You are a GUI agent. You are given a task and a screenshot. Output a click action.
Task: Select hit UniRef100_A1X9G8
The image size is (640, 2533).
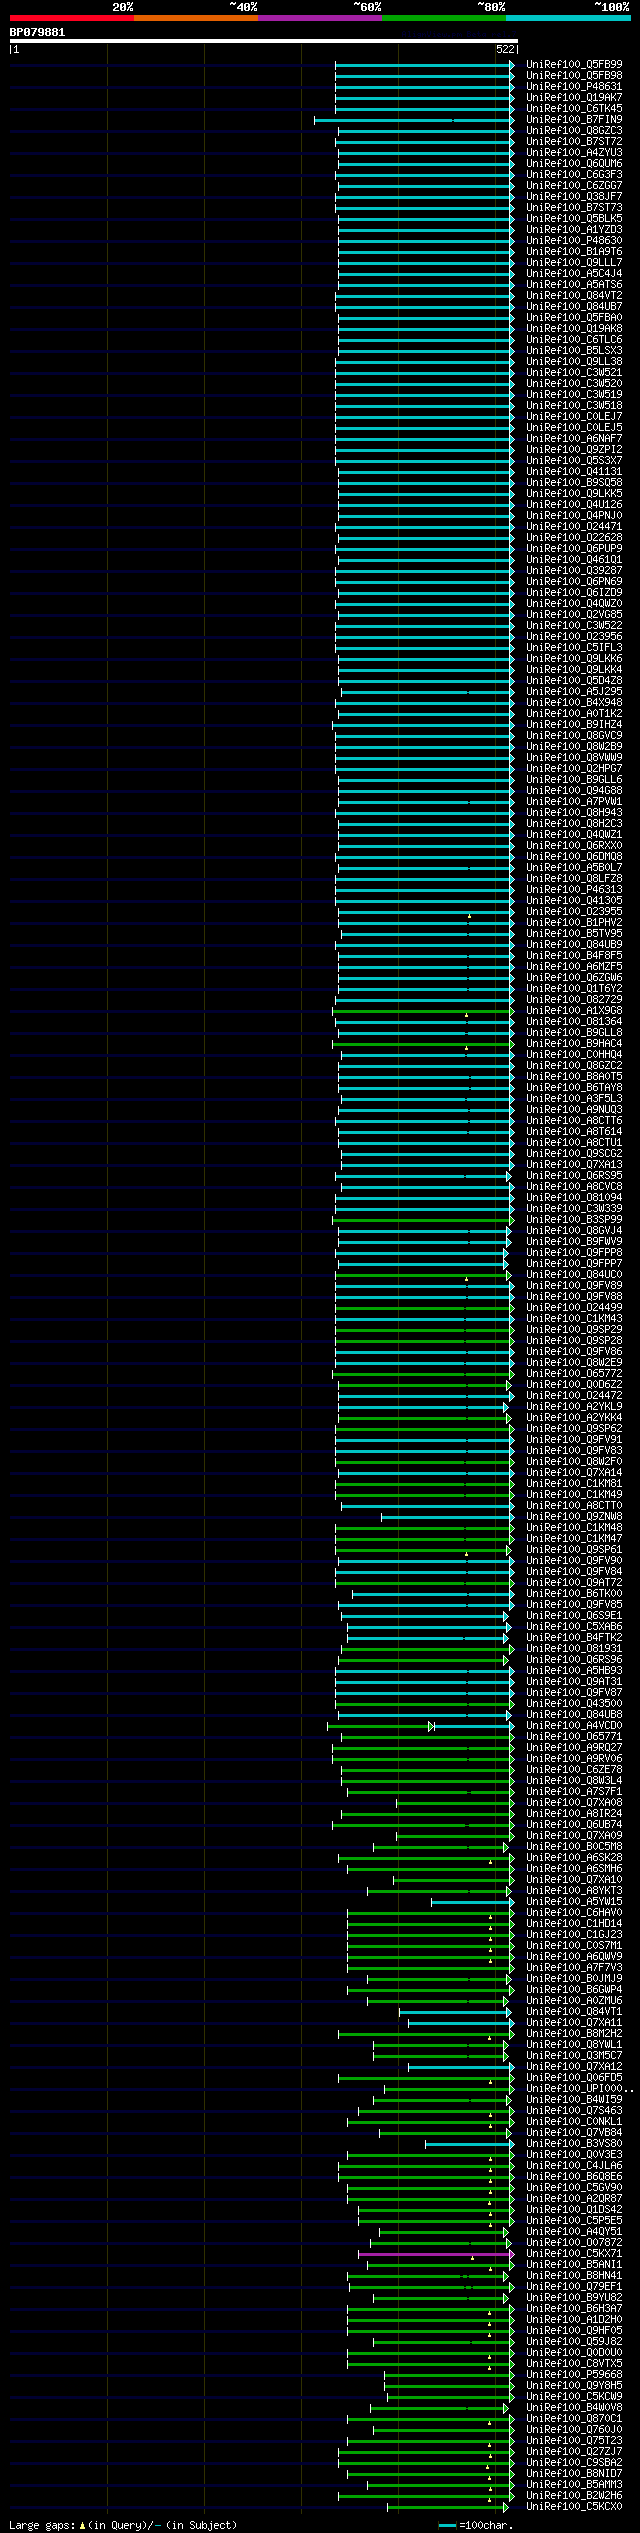574,1010
